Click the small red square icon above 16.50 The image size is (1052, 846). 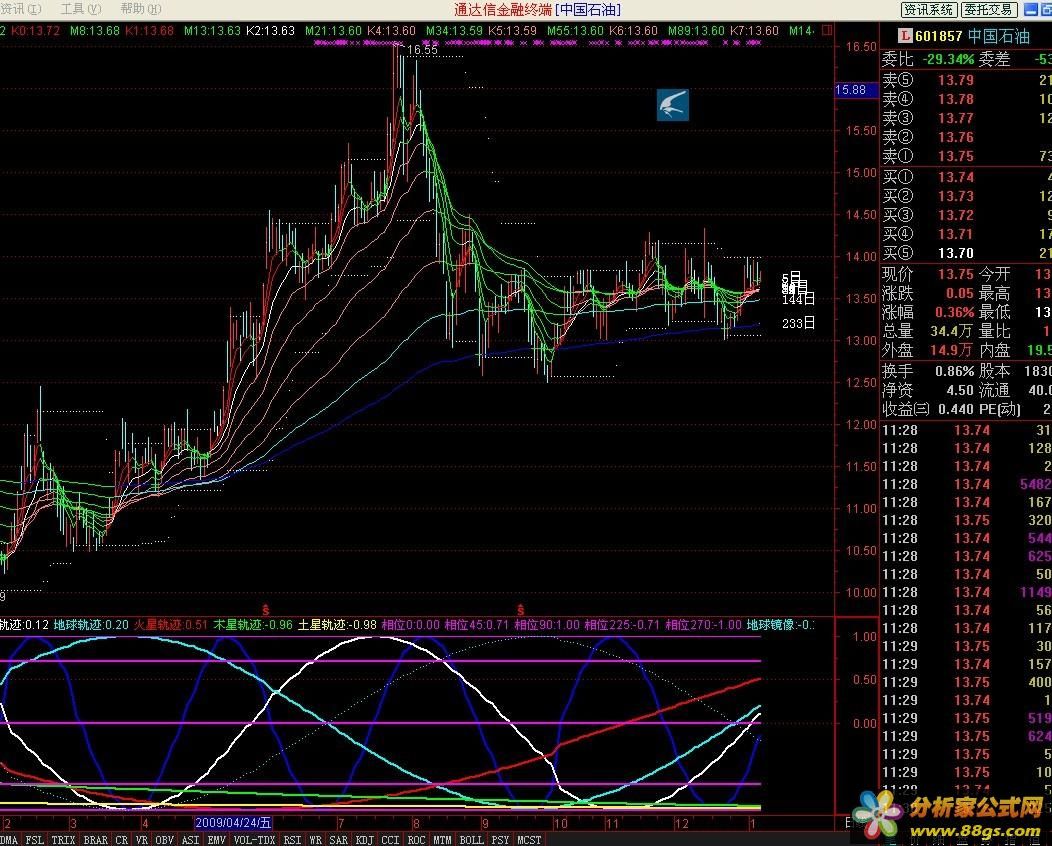click(x=827, y=30)
